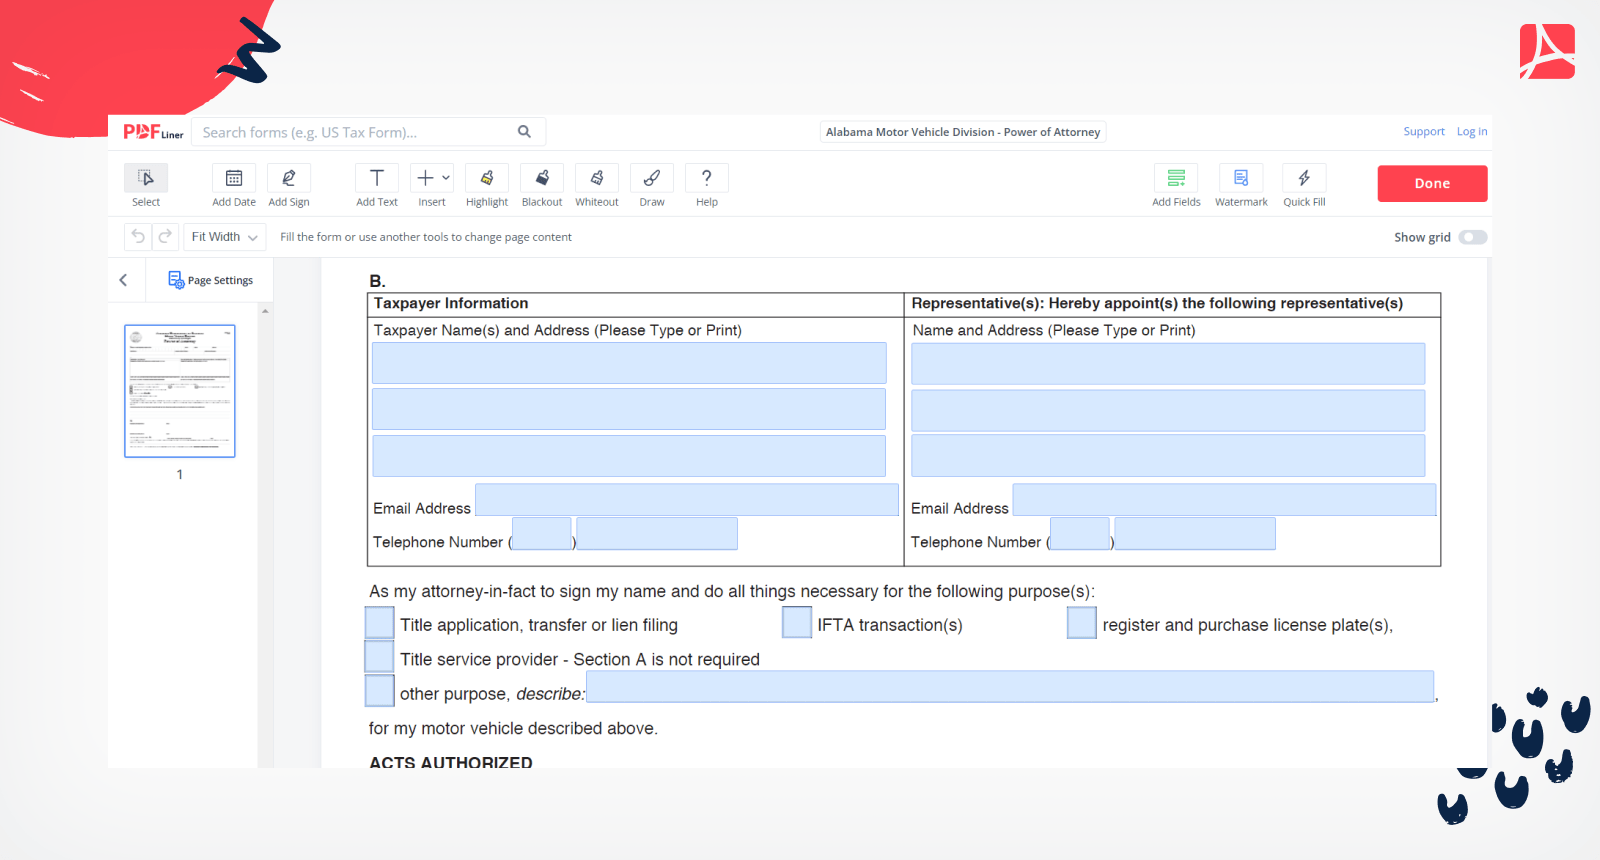Screen dimensions: 1600x860
Task: Check Title application, transfer or lien filing
Action: [380, 622]
